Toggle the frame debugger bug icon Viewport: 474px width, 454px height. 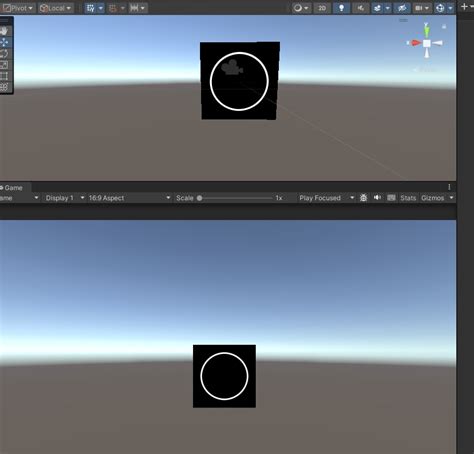363,198
